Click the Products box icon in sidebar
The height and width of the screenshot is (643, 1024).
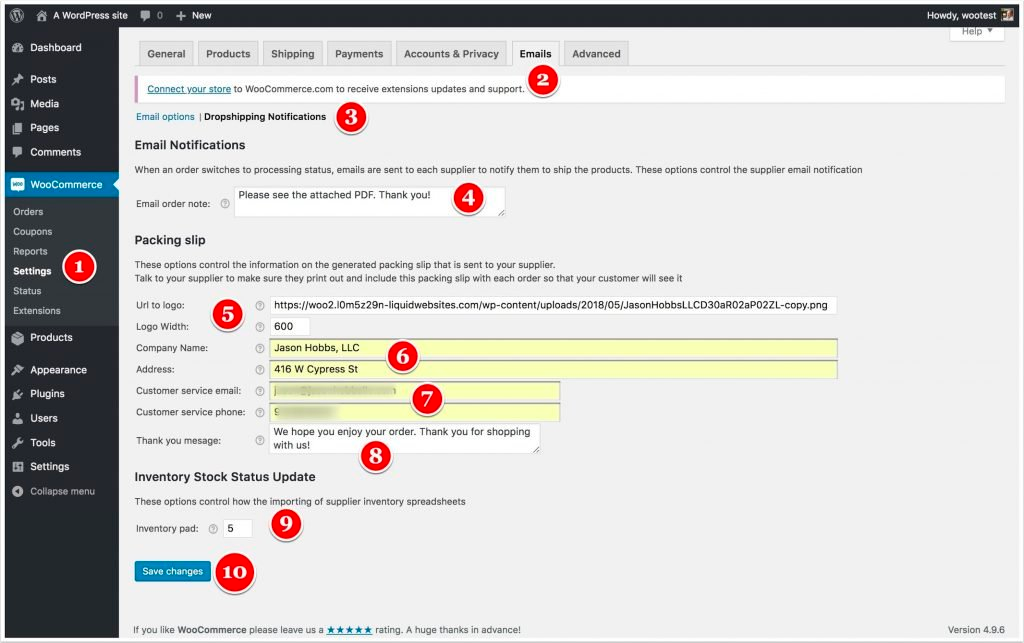(18, 337)
